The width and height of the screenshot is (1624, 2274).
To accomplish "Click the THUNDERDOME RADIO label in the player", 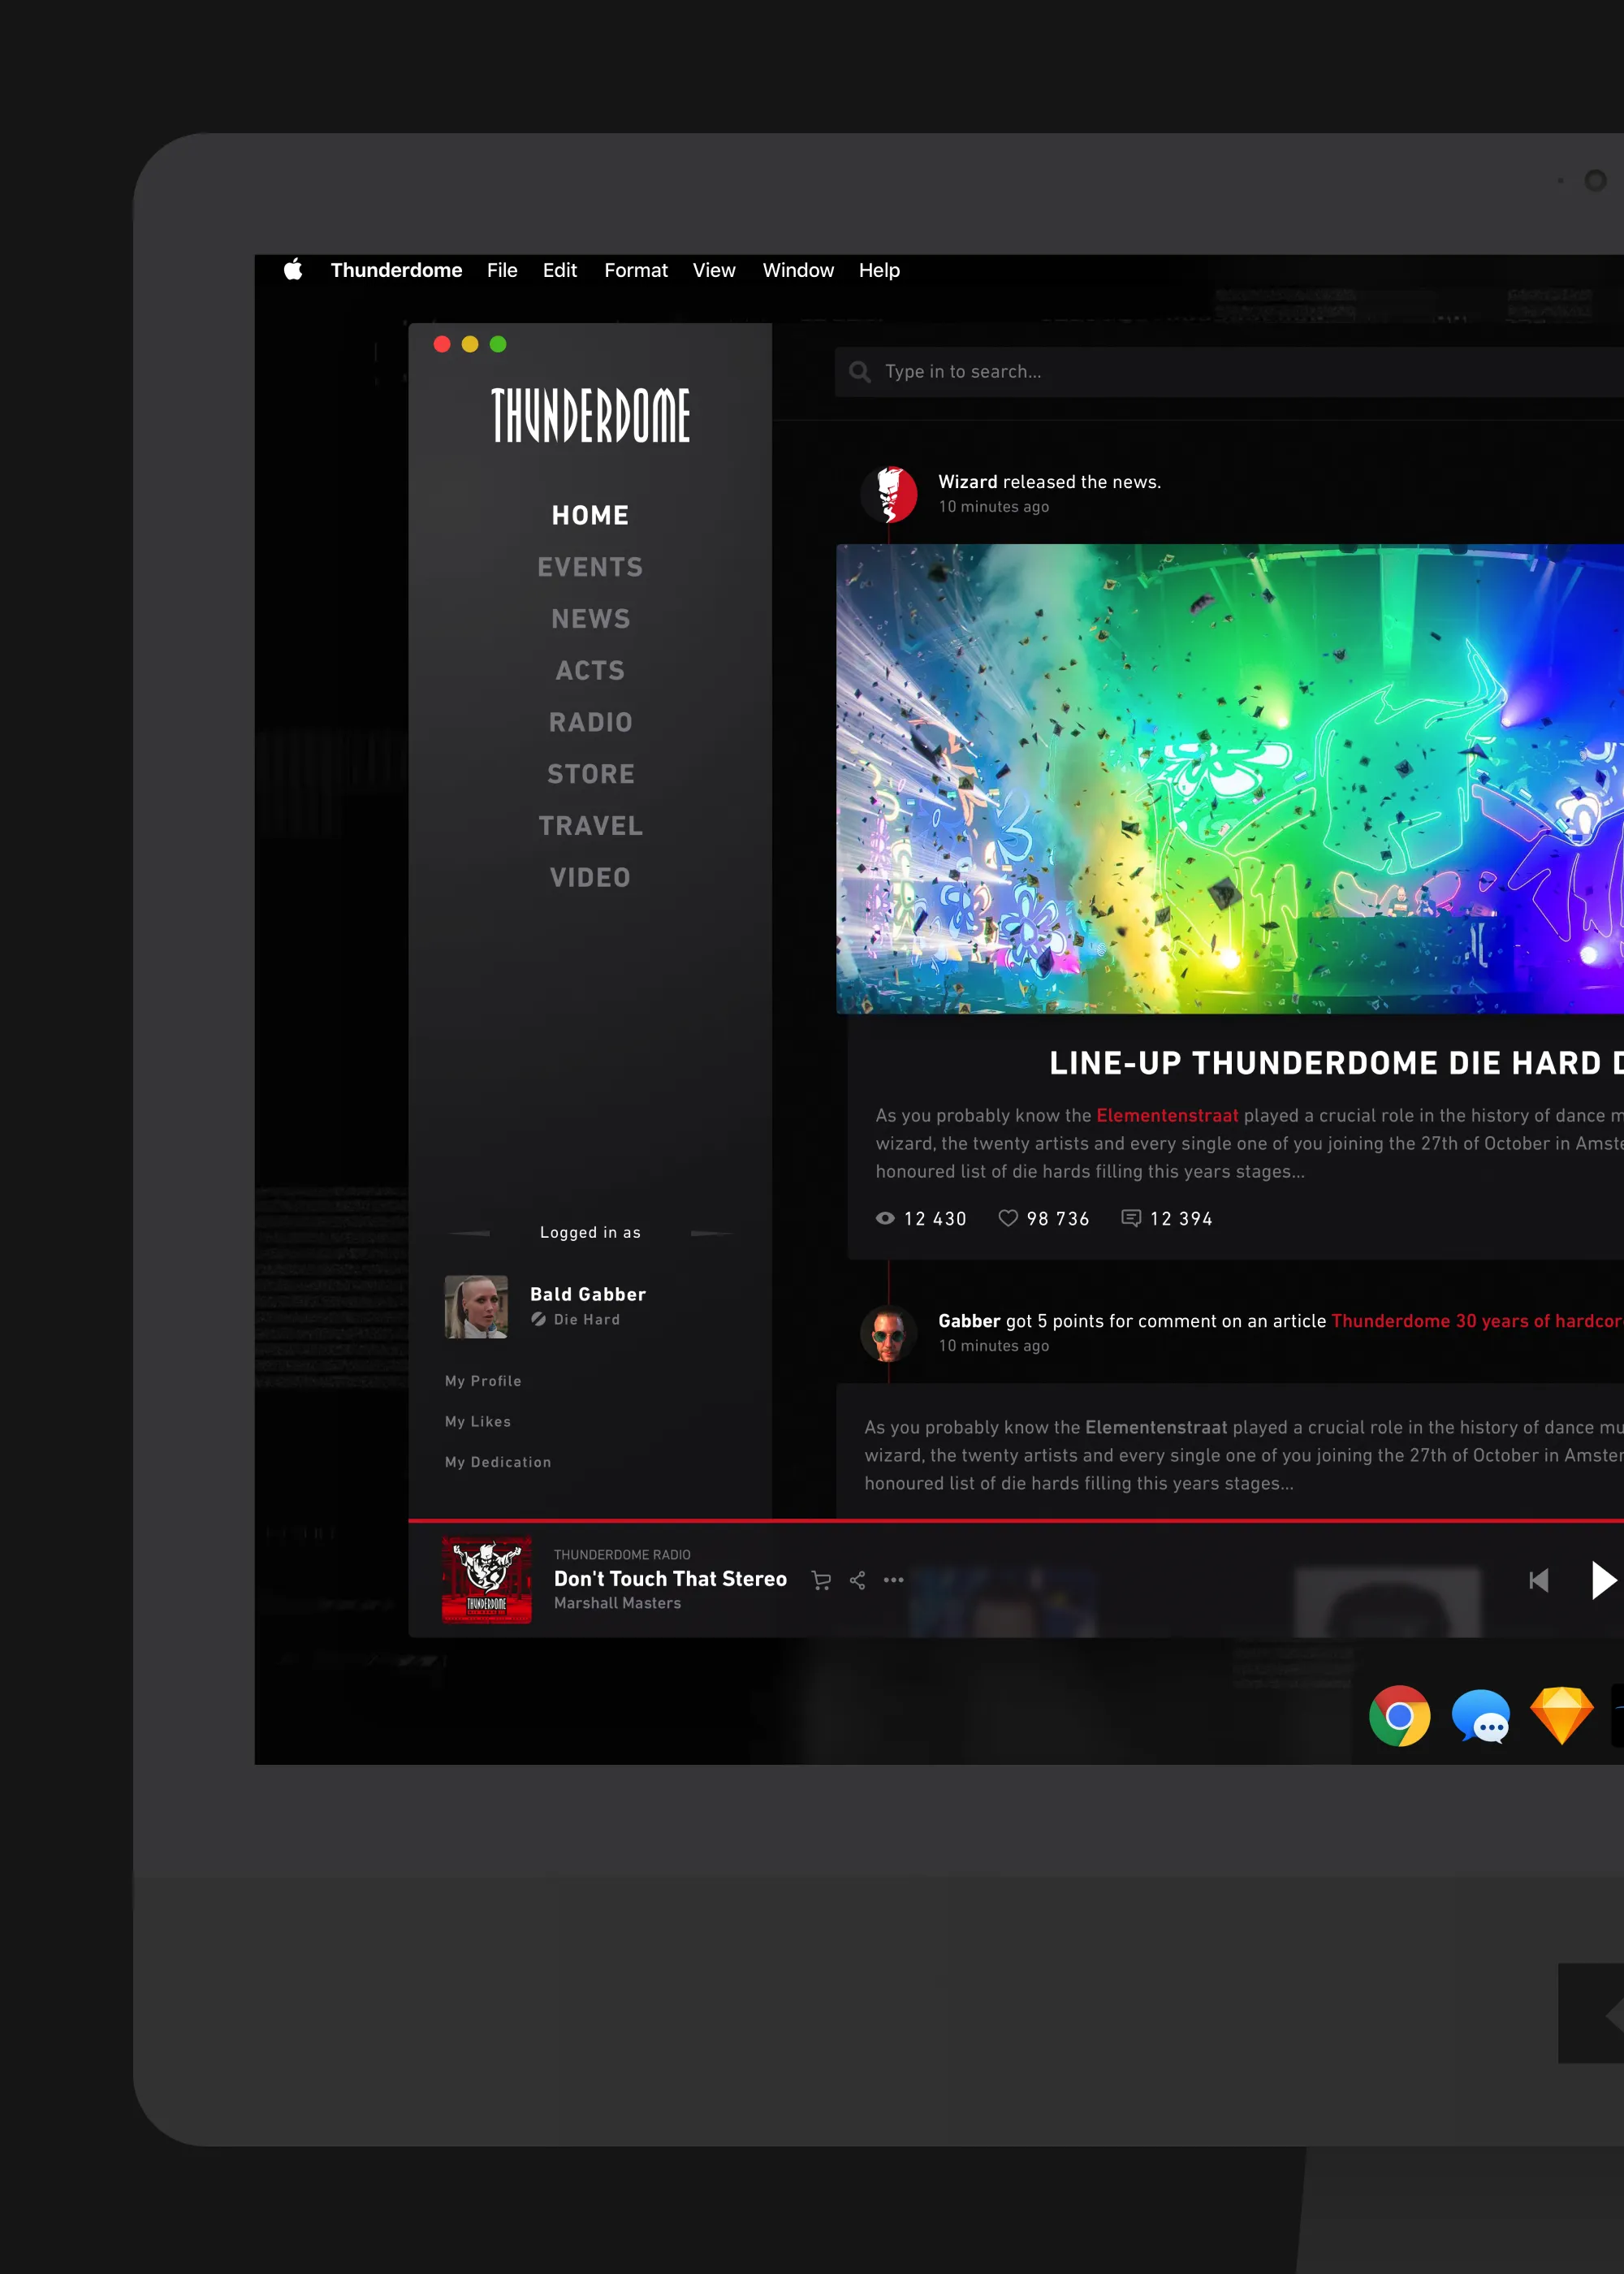I will tap(622, 1555).
